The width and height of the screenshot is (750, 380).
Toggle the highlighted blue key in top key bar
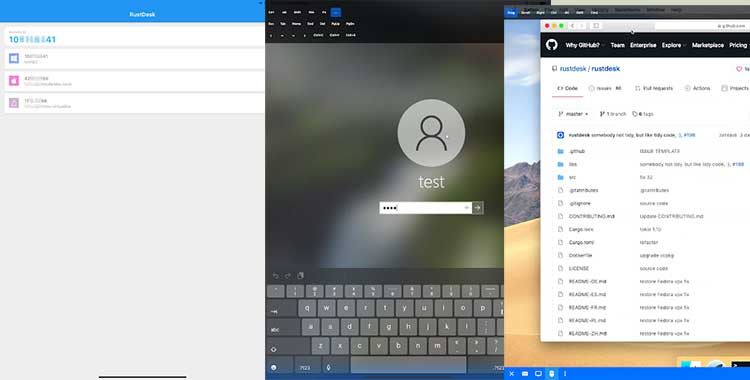[x=336, y=12]
